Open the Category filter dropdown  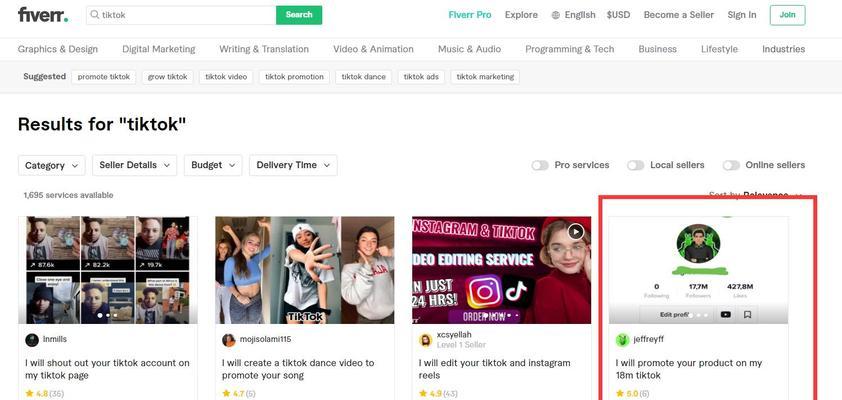(x=52, y=165)
